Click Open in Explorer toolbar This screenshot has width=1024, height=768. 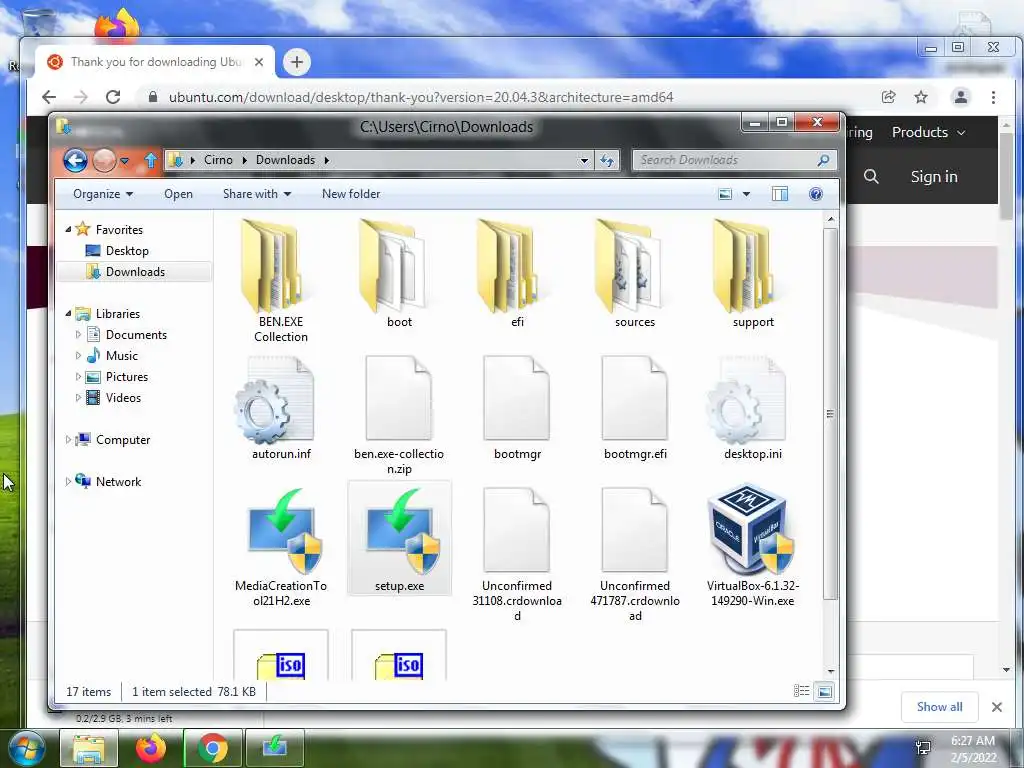click(x=178, y=194)
